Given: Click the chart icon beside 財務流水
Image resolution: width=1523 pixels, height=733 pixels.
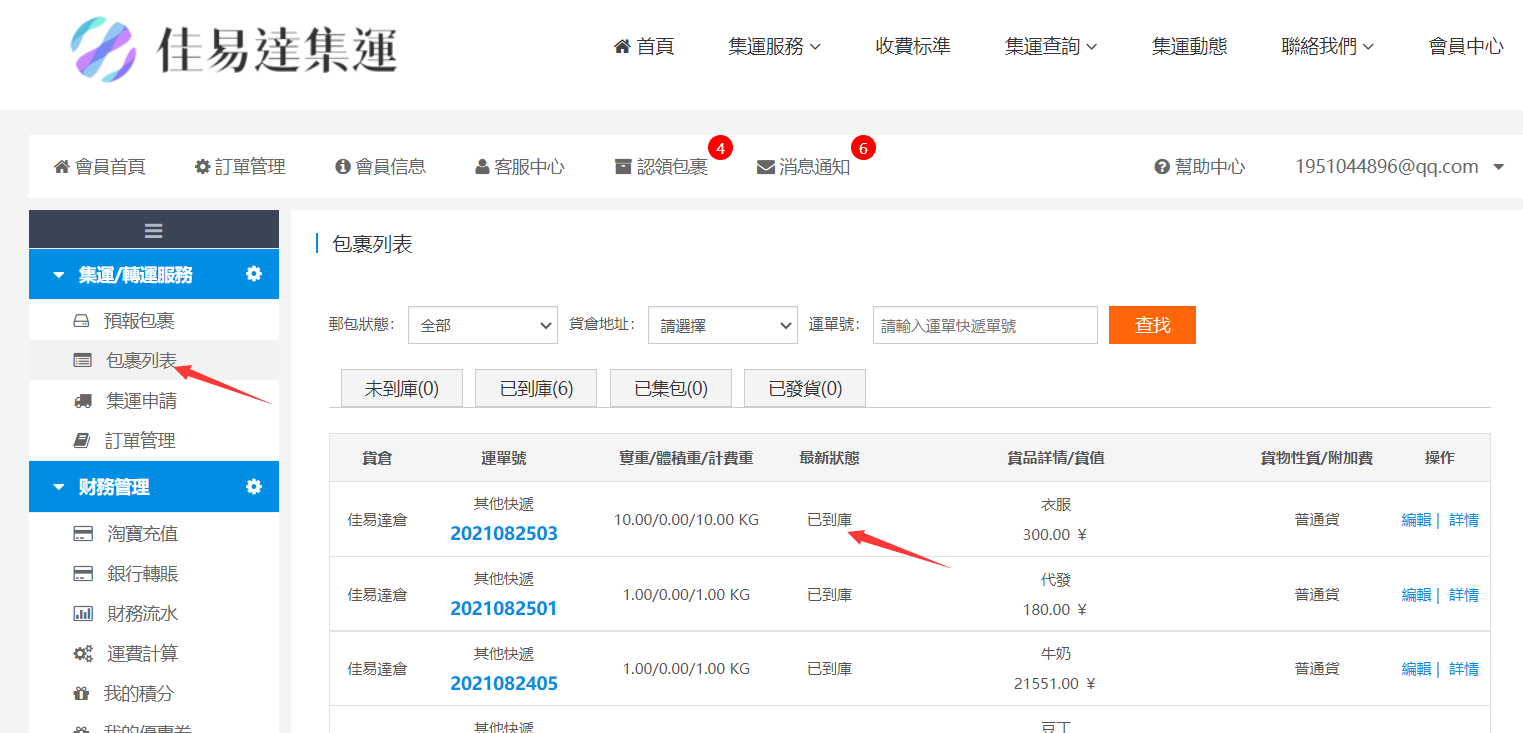Looking at the screenshot, I should 83,614.
